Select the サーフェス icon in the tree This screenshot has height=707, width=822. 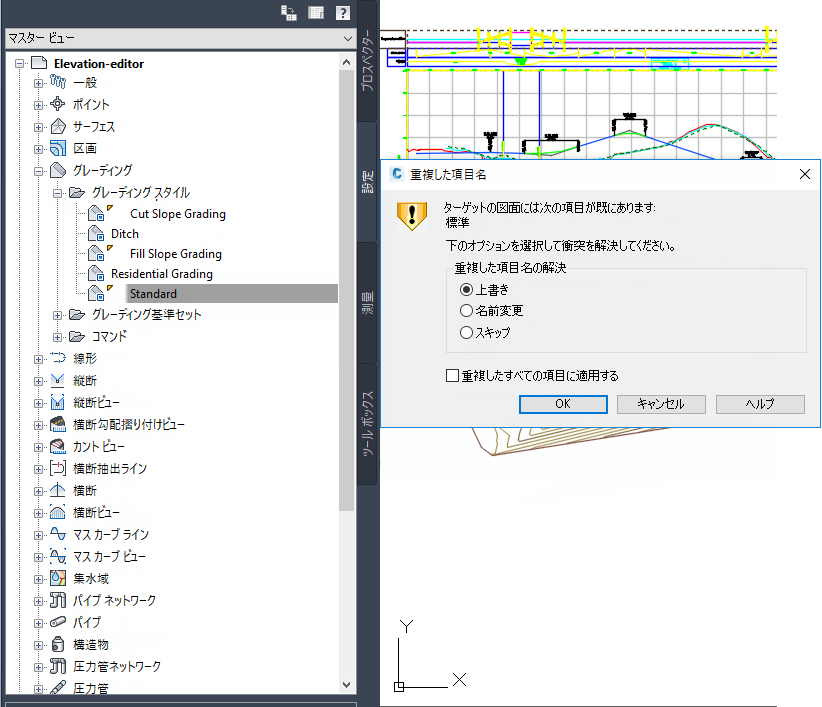coord(60,125)
